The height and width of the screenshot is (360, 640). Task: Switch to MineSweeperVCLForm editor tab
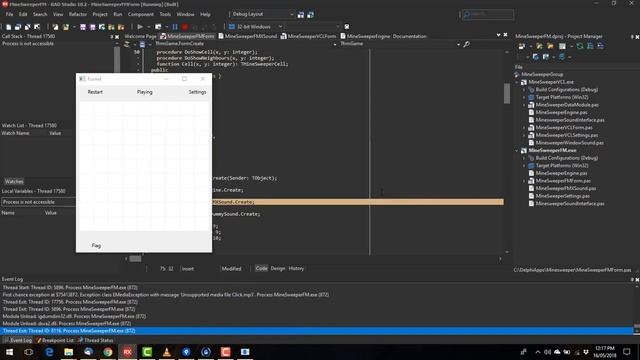[309, 36]
